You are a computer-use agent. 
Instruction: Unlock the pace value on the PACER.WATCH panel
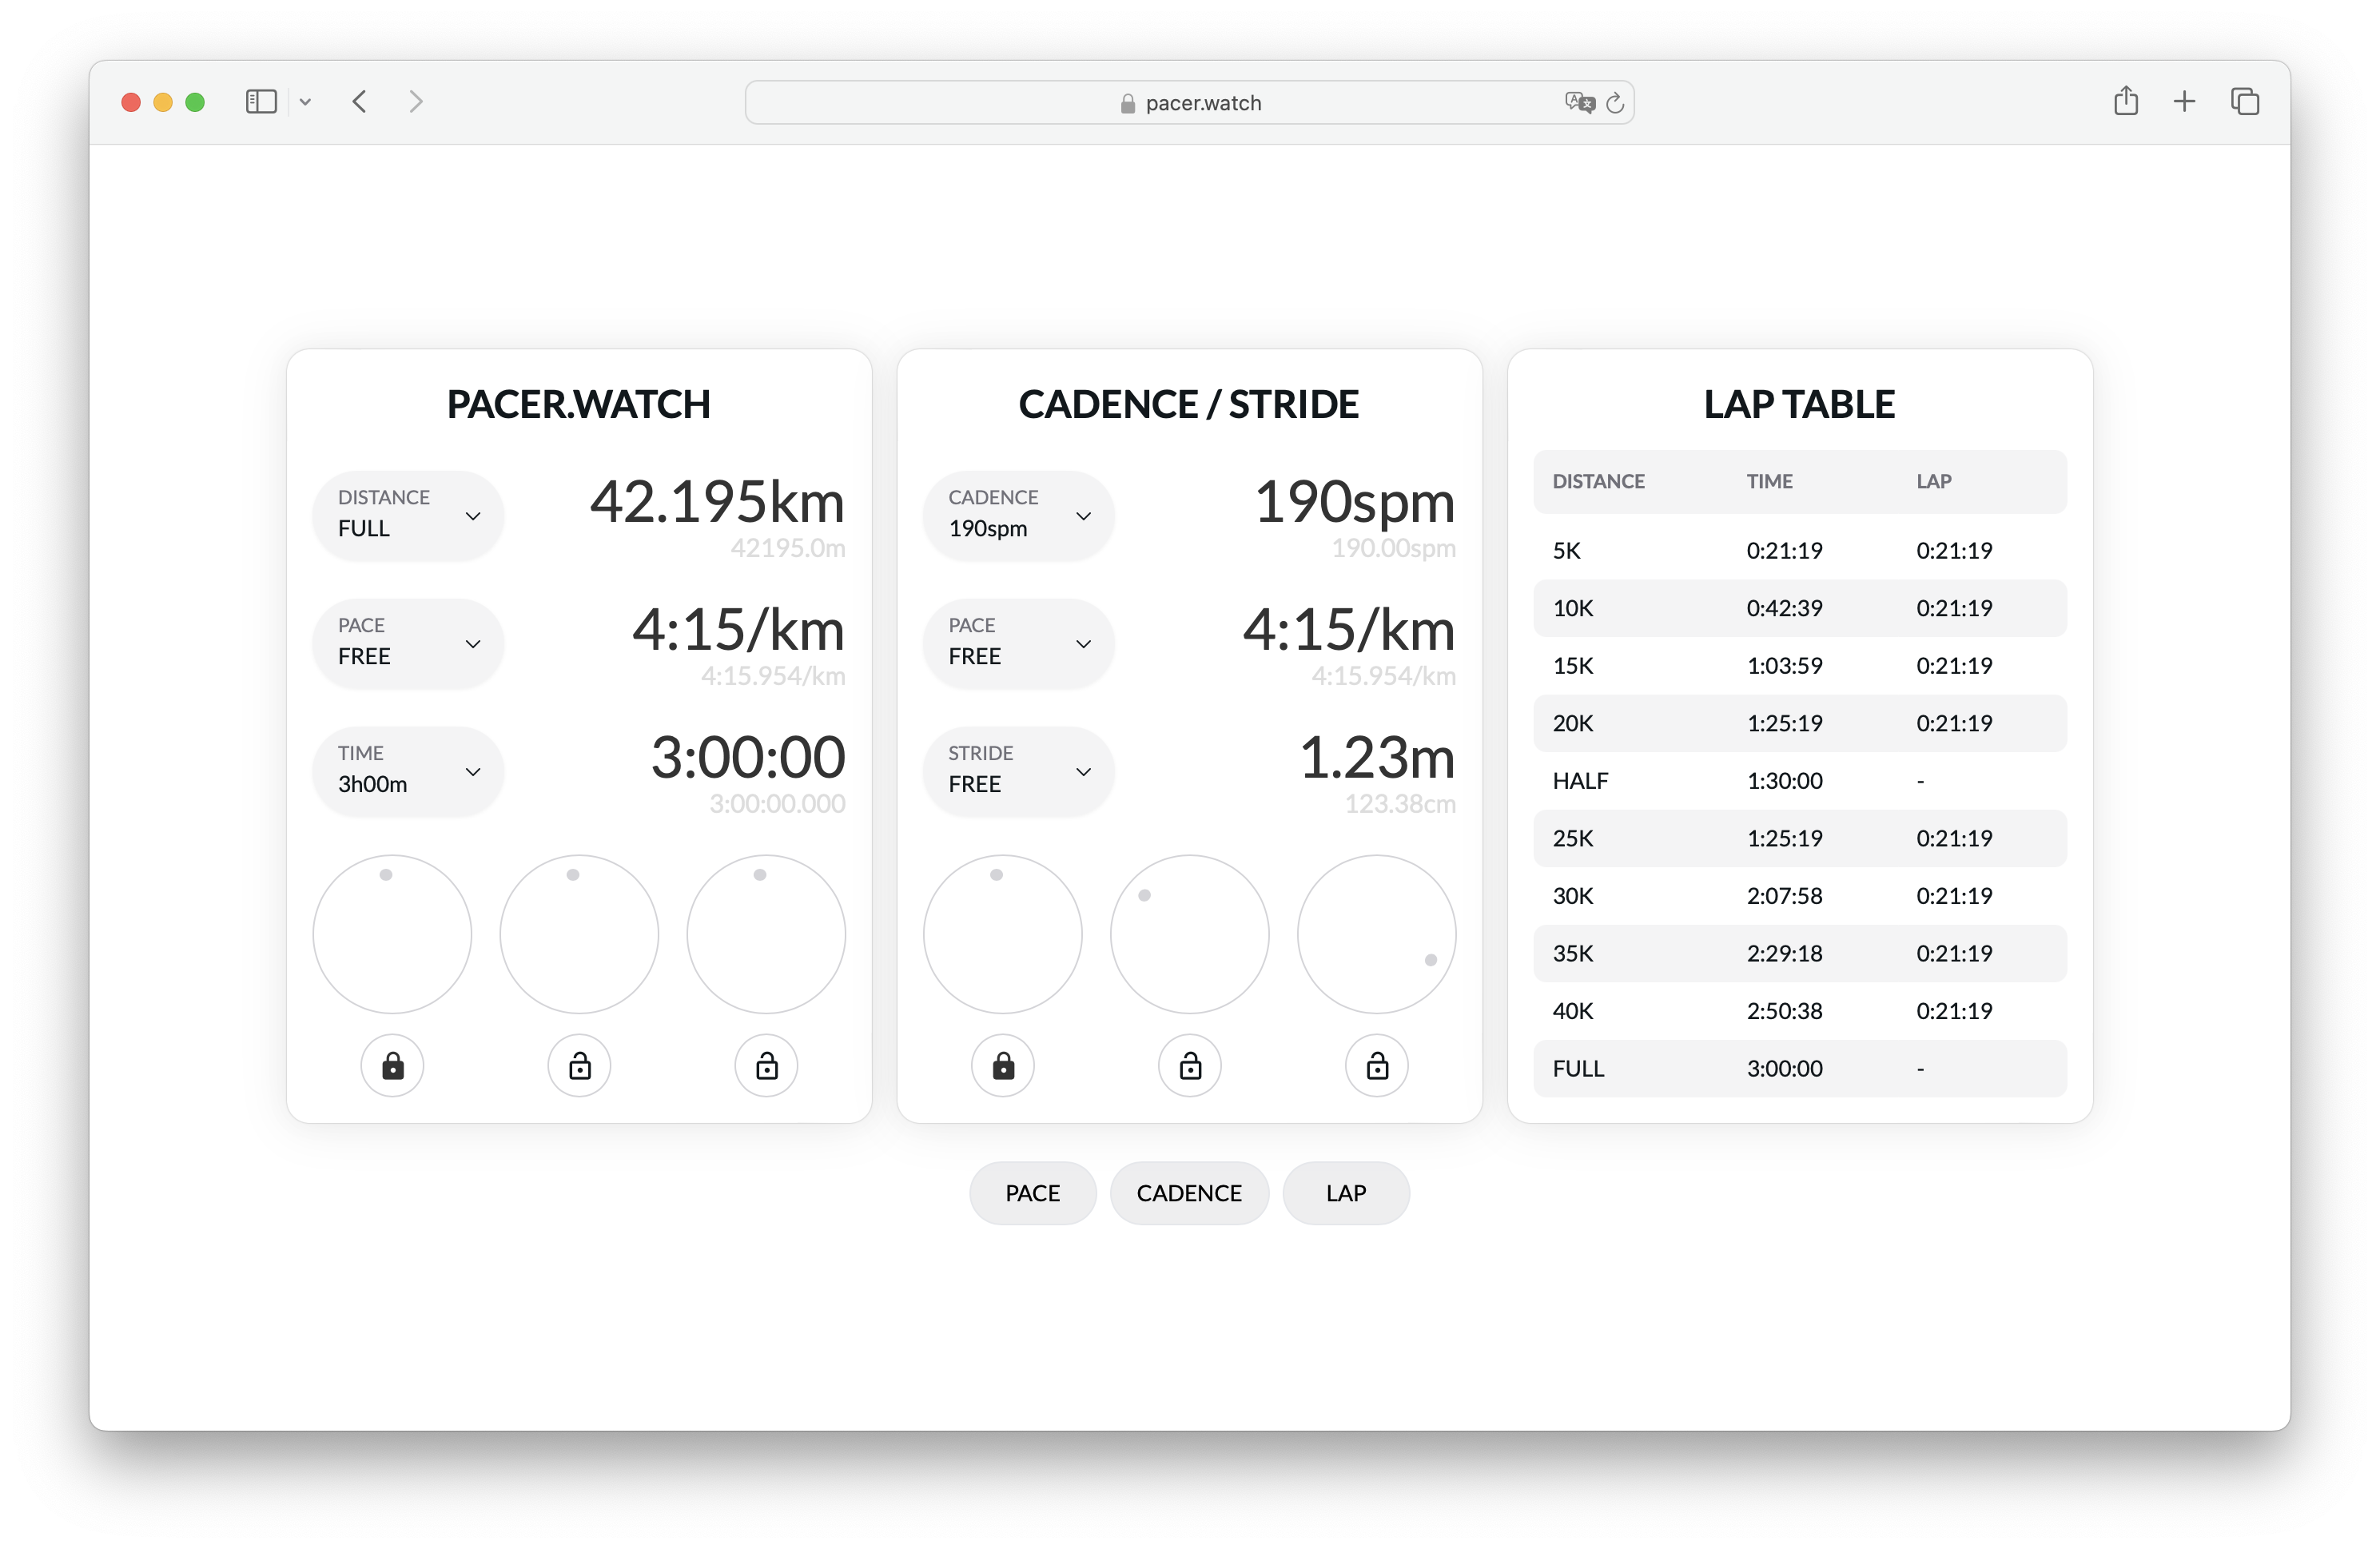click(579, 1066)
